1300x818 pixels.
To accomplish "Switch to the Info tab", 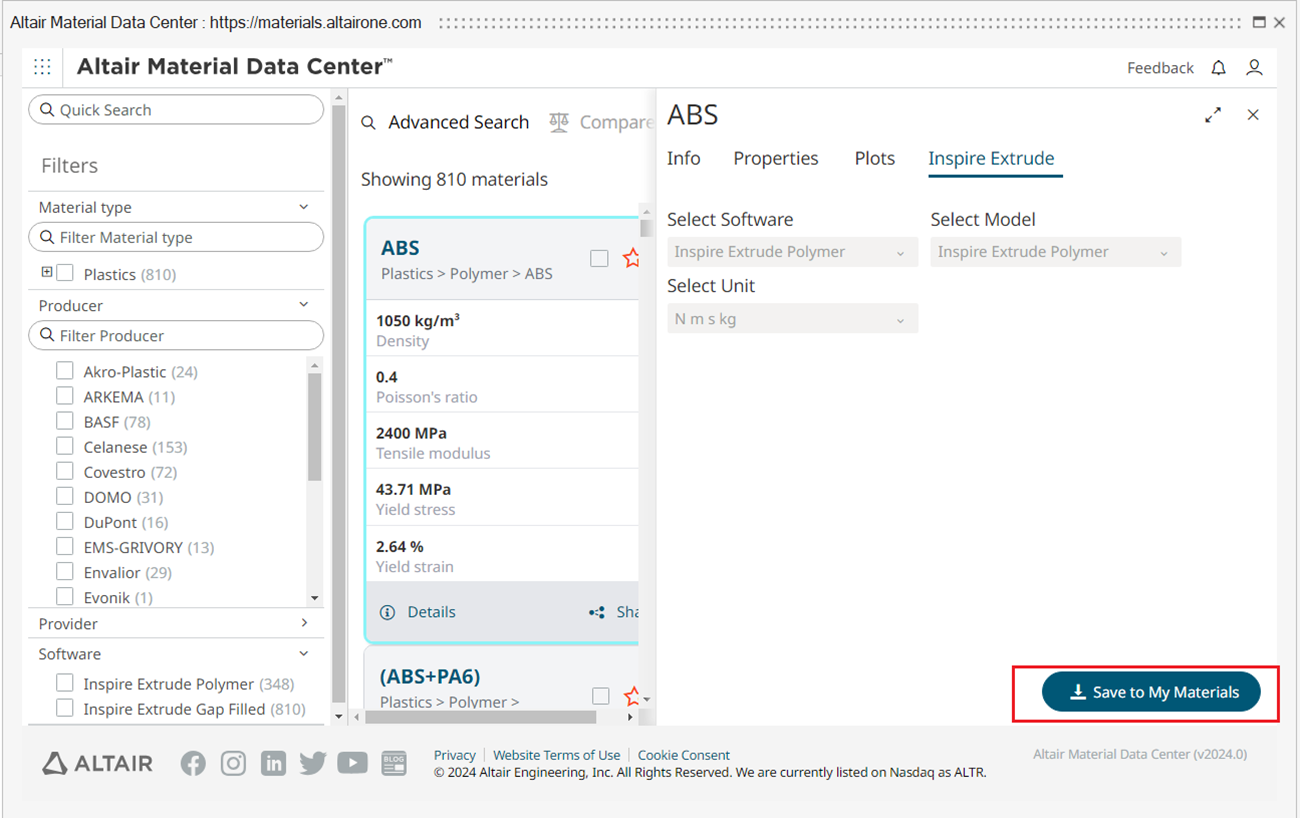I will click(x=684, y=158).
